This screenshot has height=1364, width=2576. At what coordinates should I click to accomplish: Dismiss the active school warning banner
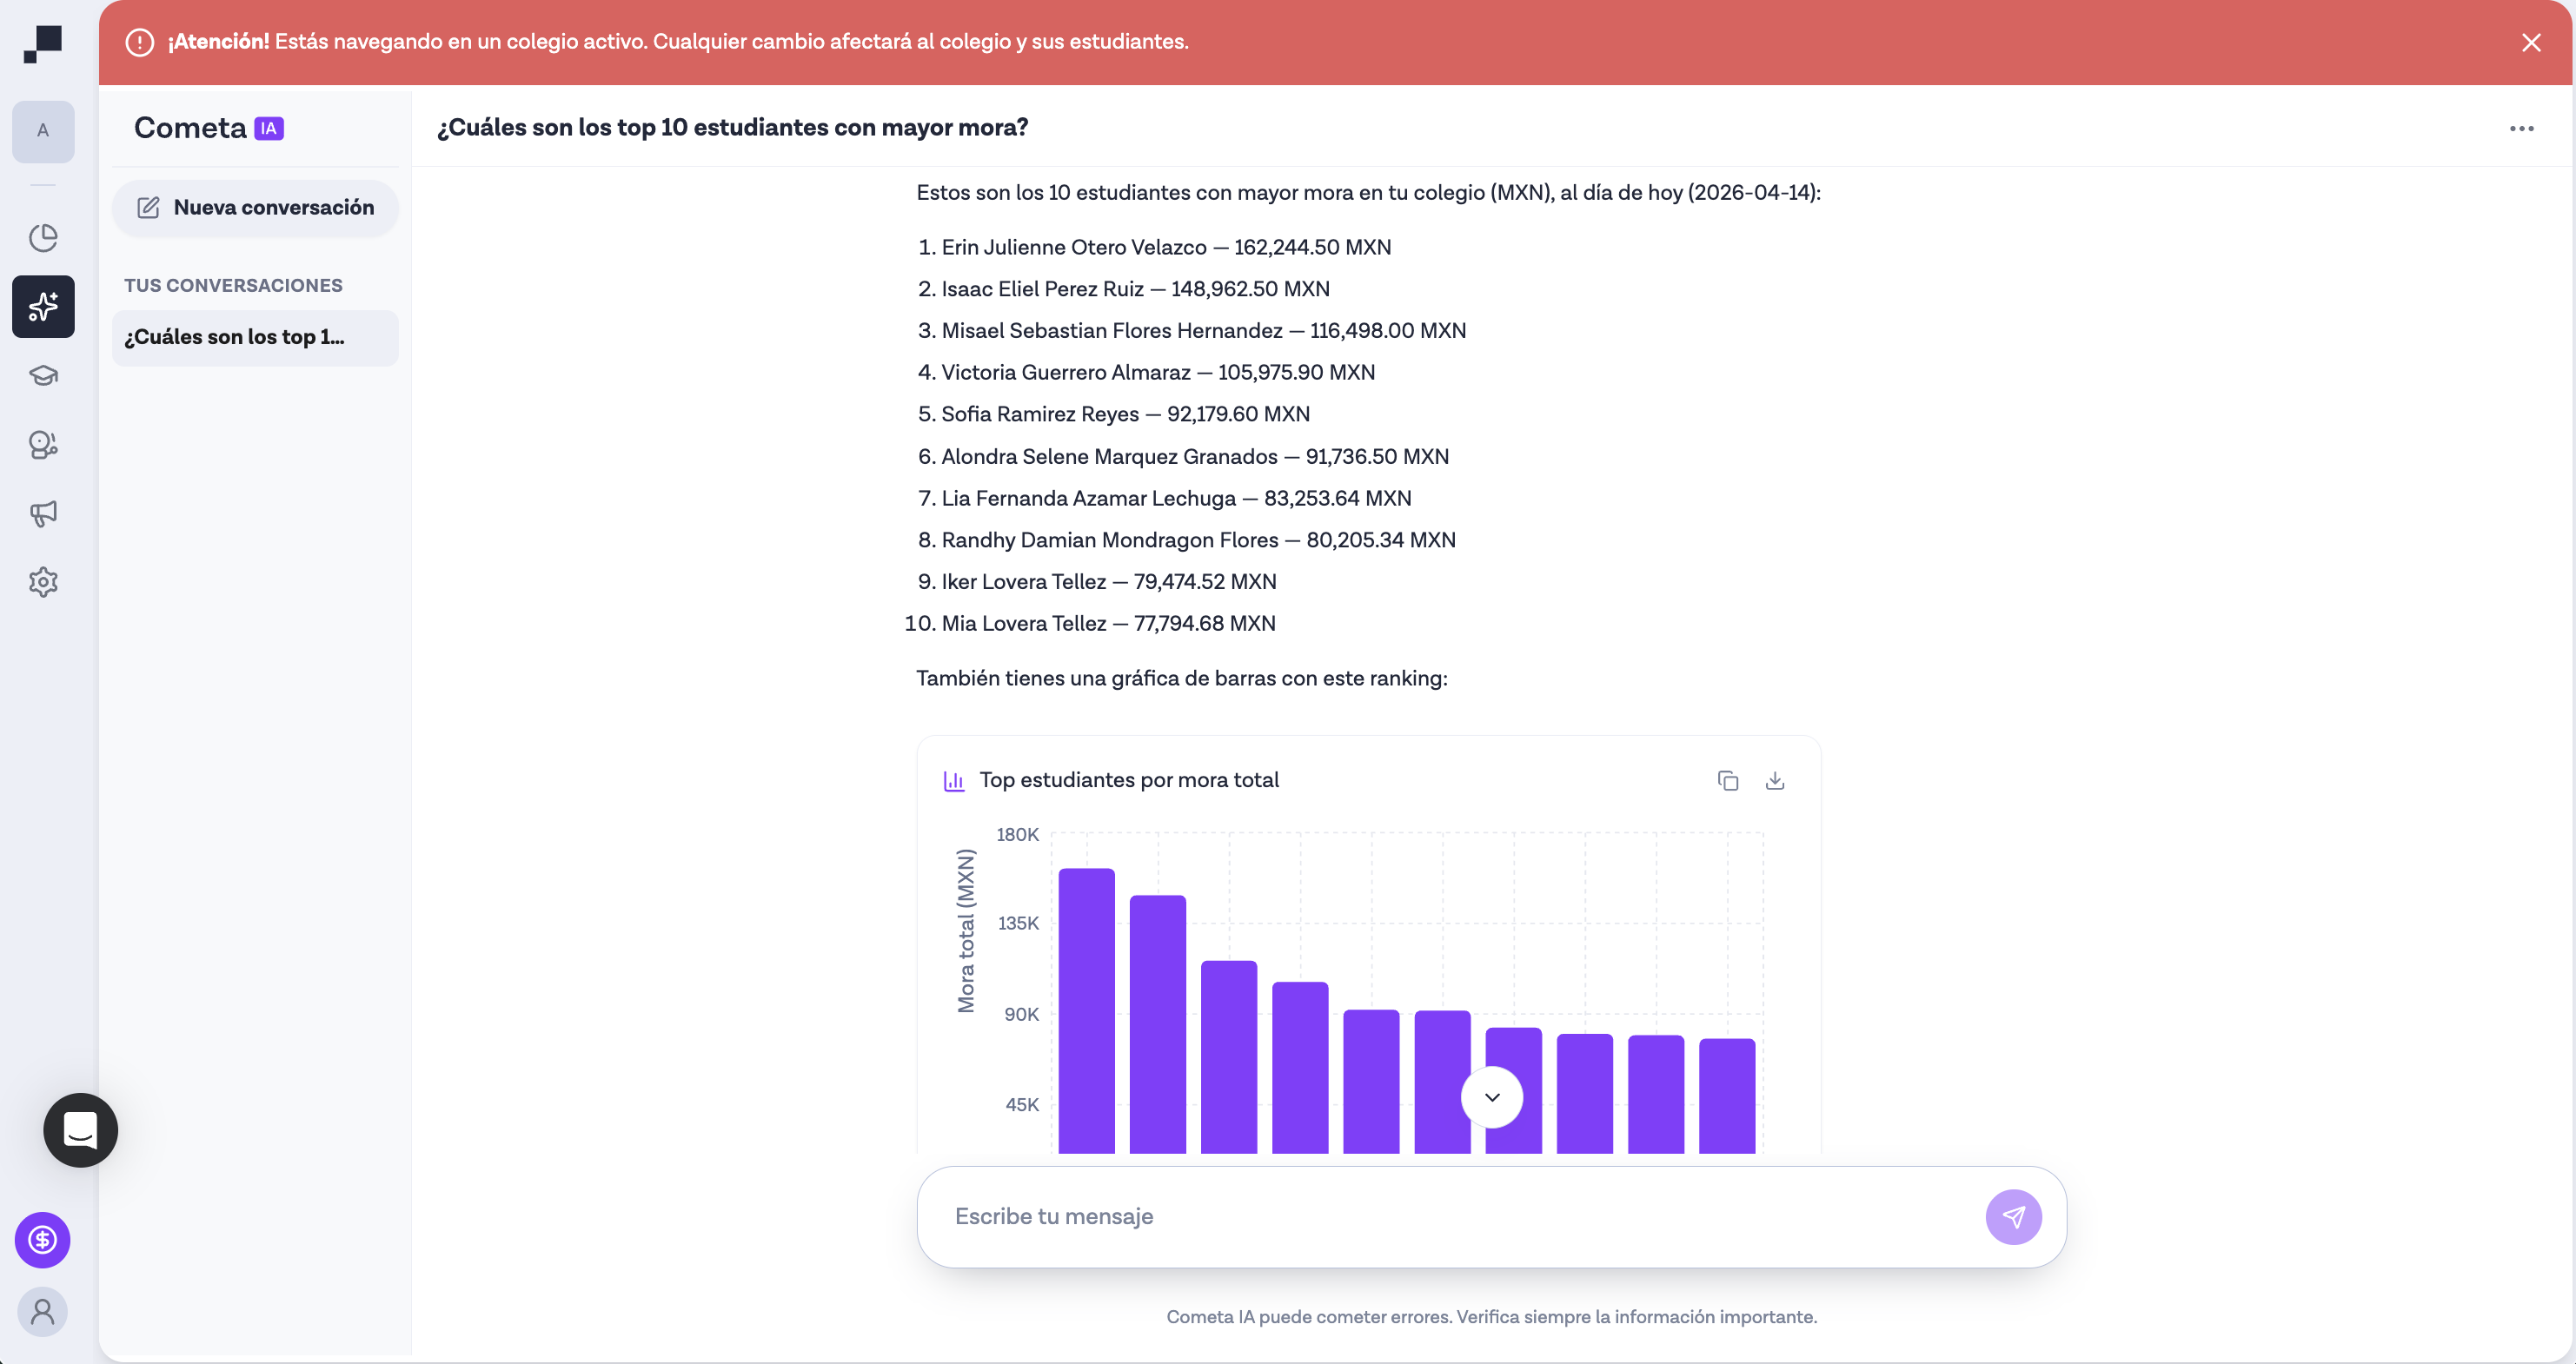(2532, 42)
